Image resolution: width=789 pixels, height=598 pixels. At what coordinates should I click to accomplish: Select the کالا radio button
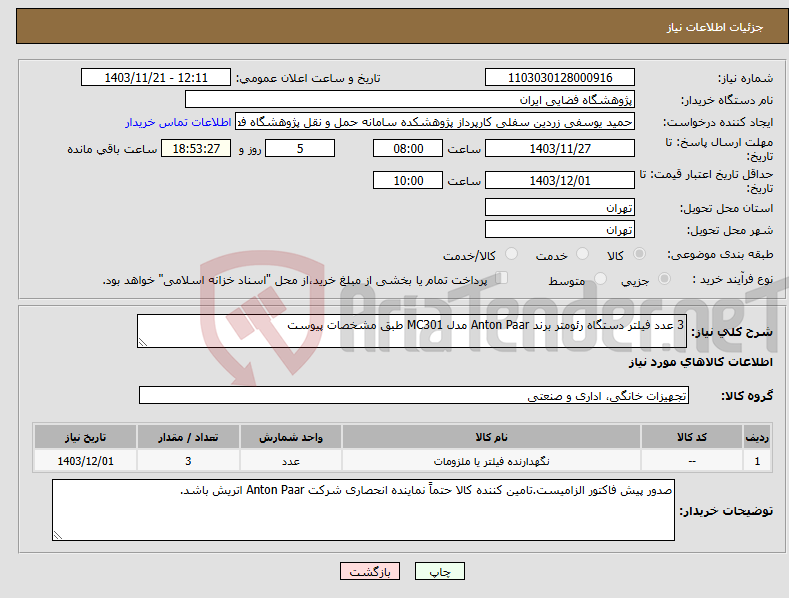(x=640, y=254)
